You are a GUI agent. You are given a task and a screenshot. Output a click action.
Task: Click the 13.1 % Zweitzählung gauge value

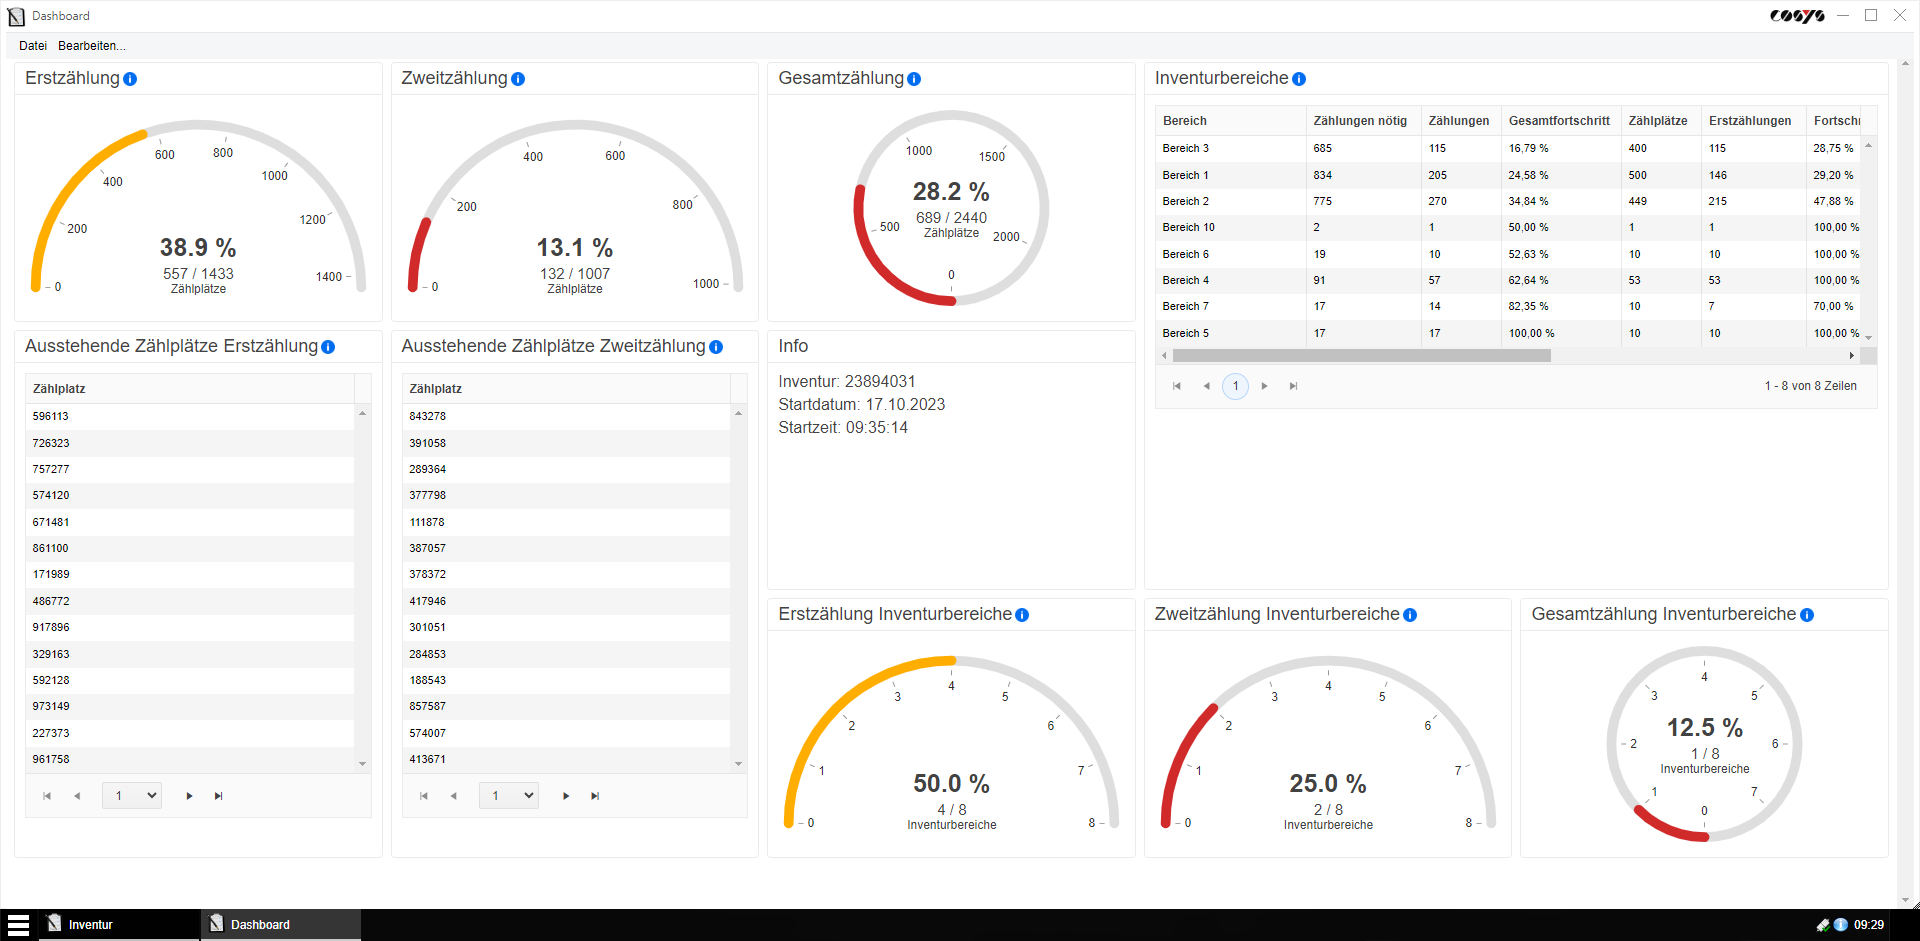click(x=575, y=248)
